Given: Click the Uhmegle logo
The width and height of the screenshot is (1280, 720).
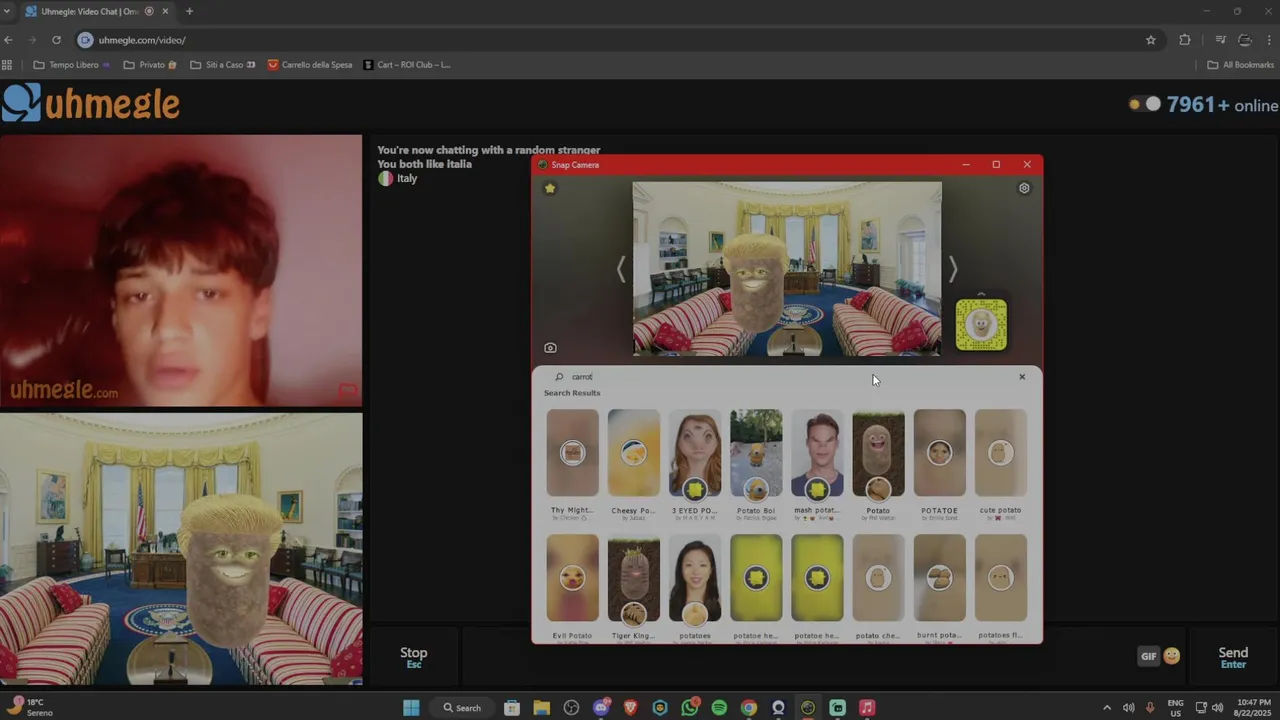Looking at the screenshot, I should tap(91, 102).
